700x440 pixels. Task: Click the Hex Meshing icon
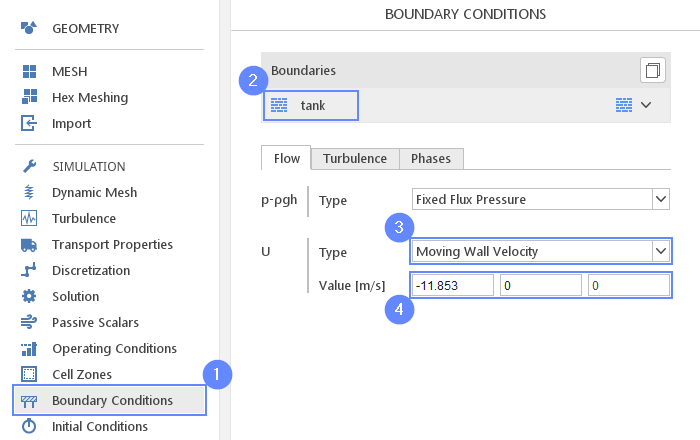click(29, 97)
